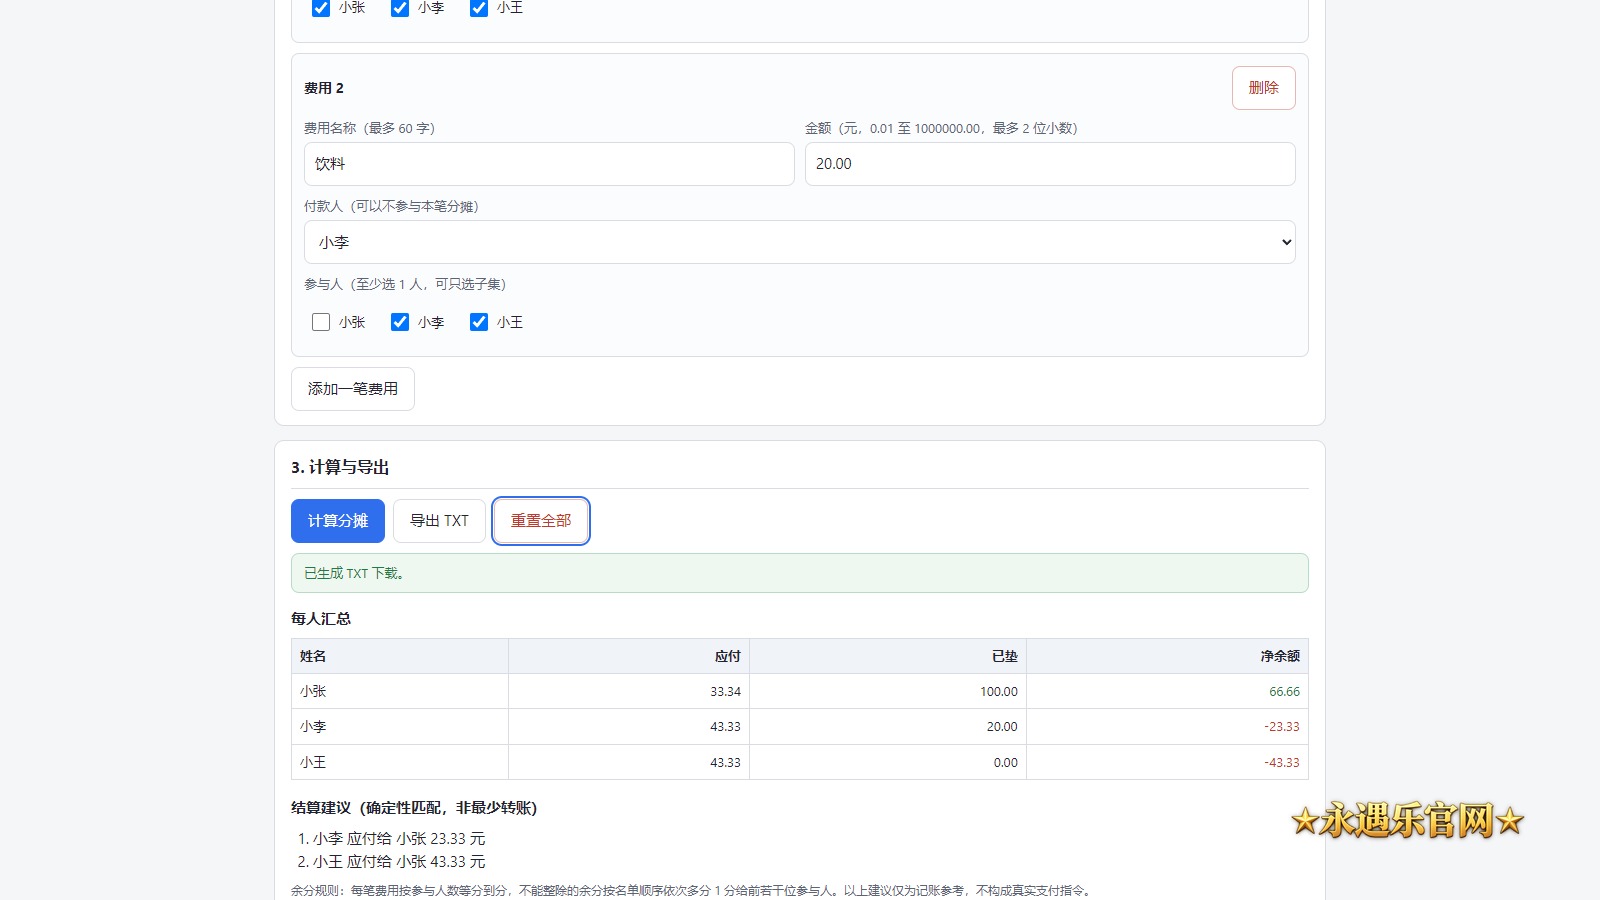The width and height of the screenshot is (1600, 900).
Task: Reset everything with 重置全部 button
Action: (541, 521)
